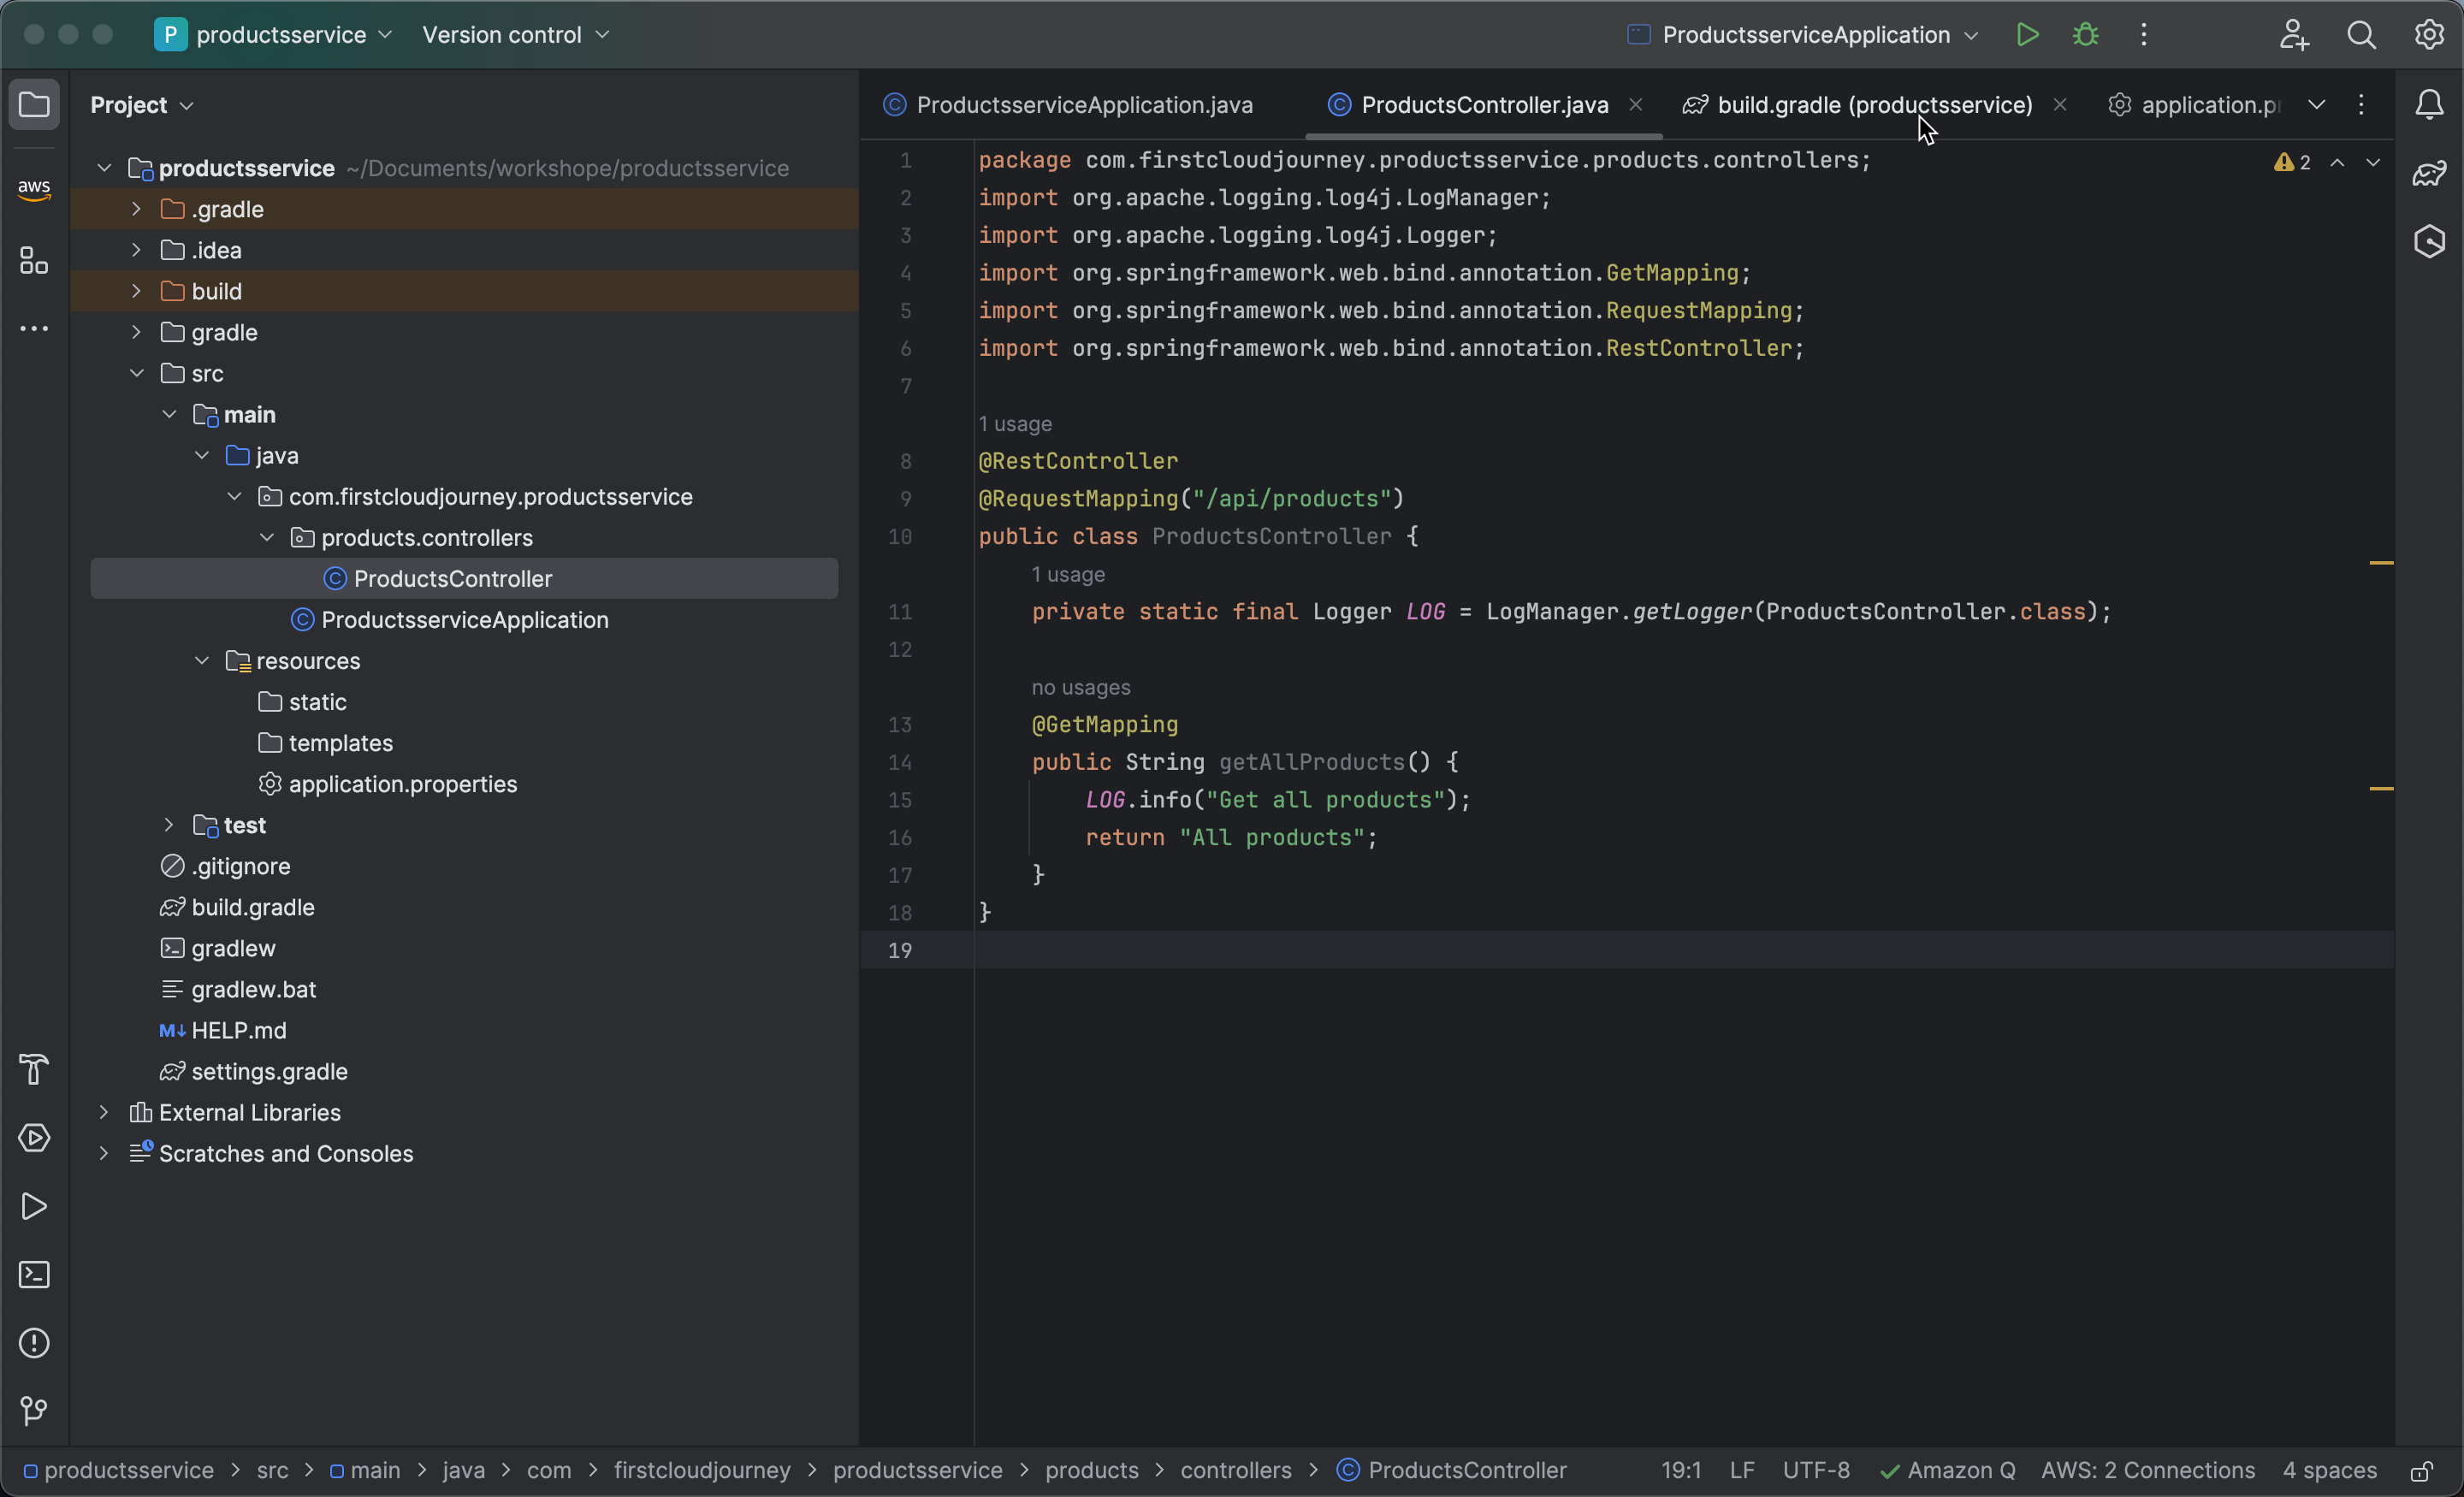Open the ProductsserviceApplication run configuration dropdown
Image resolution: width=2464 pixels, height=1497 pixels.
tap(1803, 35)
